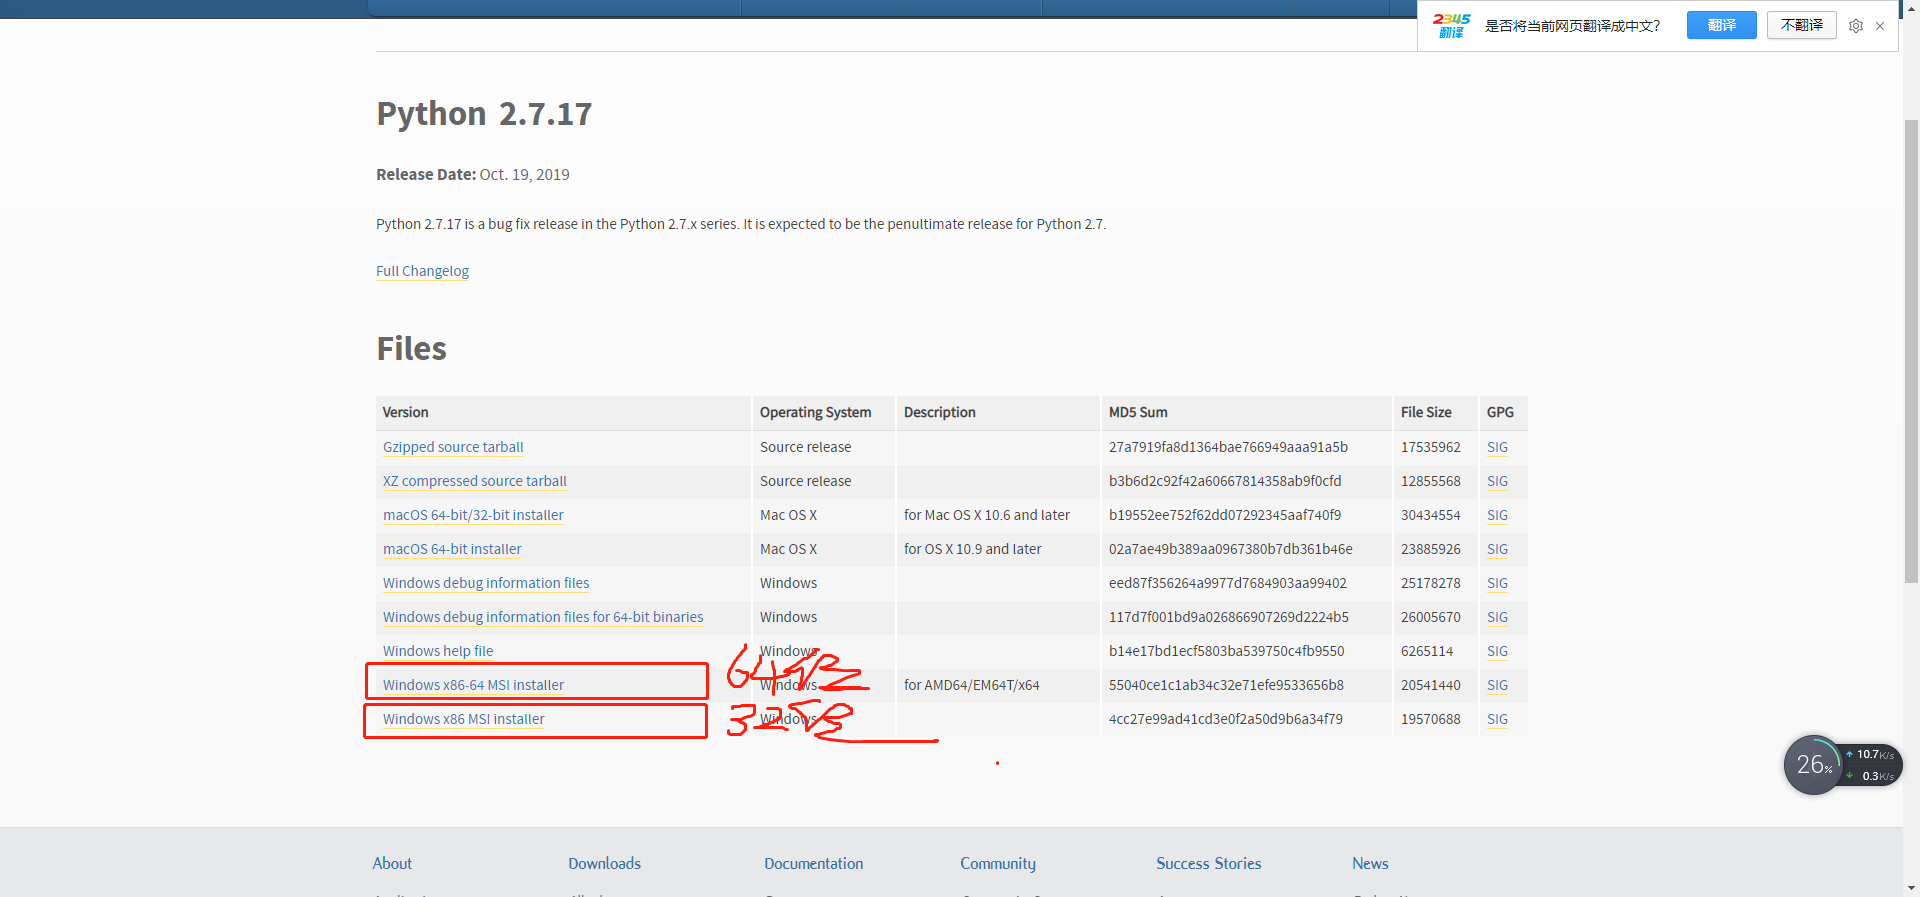Click the Release Date Oct. 19, 2019 text
The image size is (1920, 897).
(x=473, y=174)
